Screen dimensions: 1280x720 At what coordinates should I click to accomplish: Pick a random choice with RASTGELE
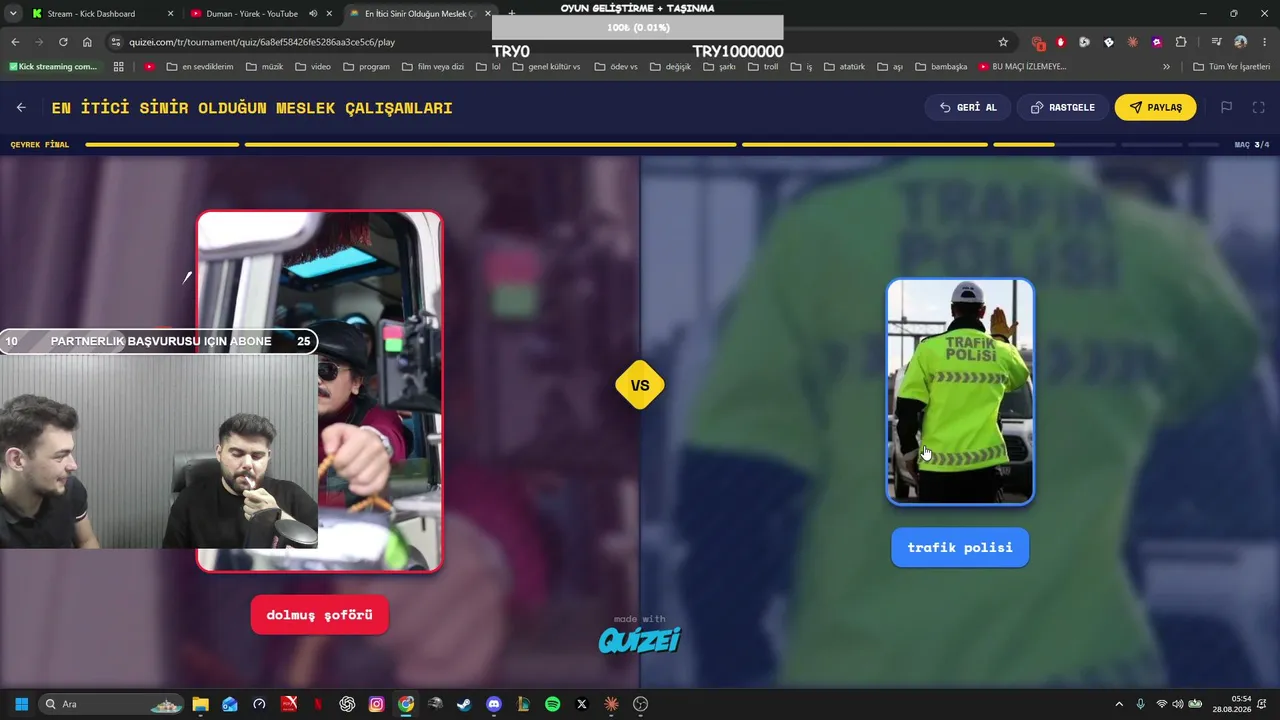tap(1062, 107)
